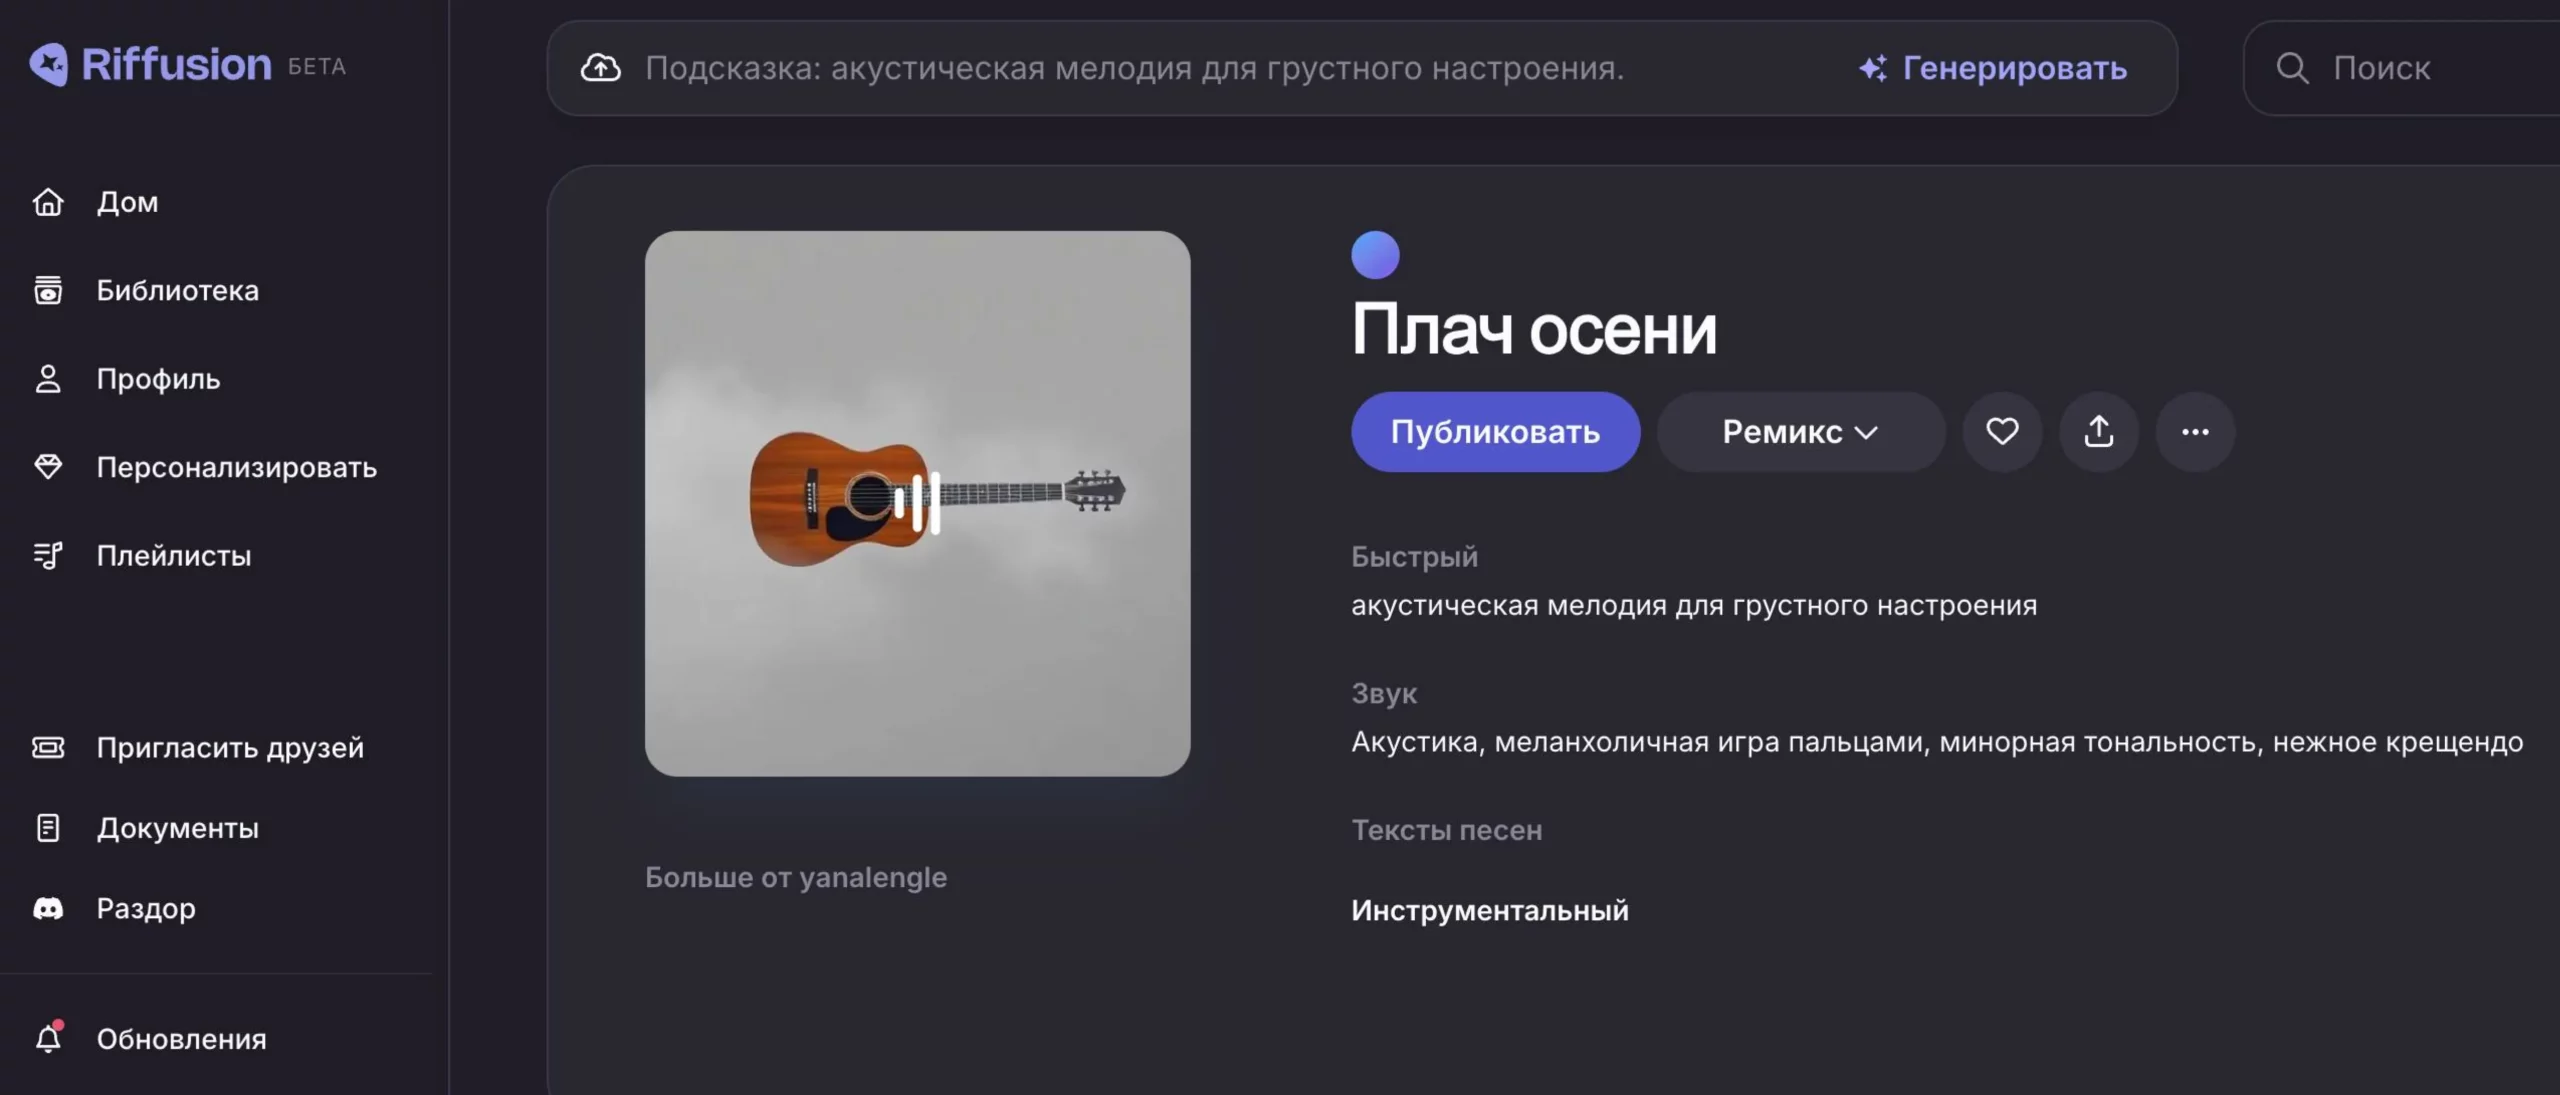This screenshot has height=1095, width=2560.
Task: Open the three-dots more options menu
Action: [x=2195, y=432]
